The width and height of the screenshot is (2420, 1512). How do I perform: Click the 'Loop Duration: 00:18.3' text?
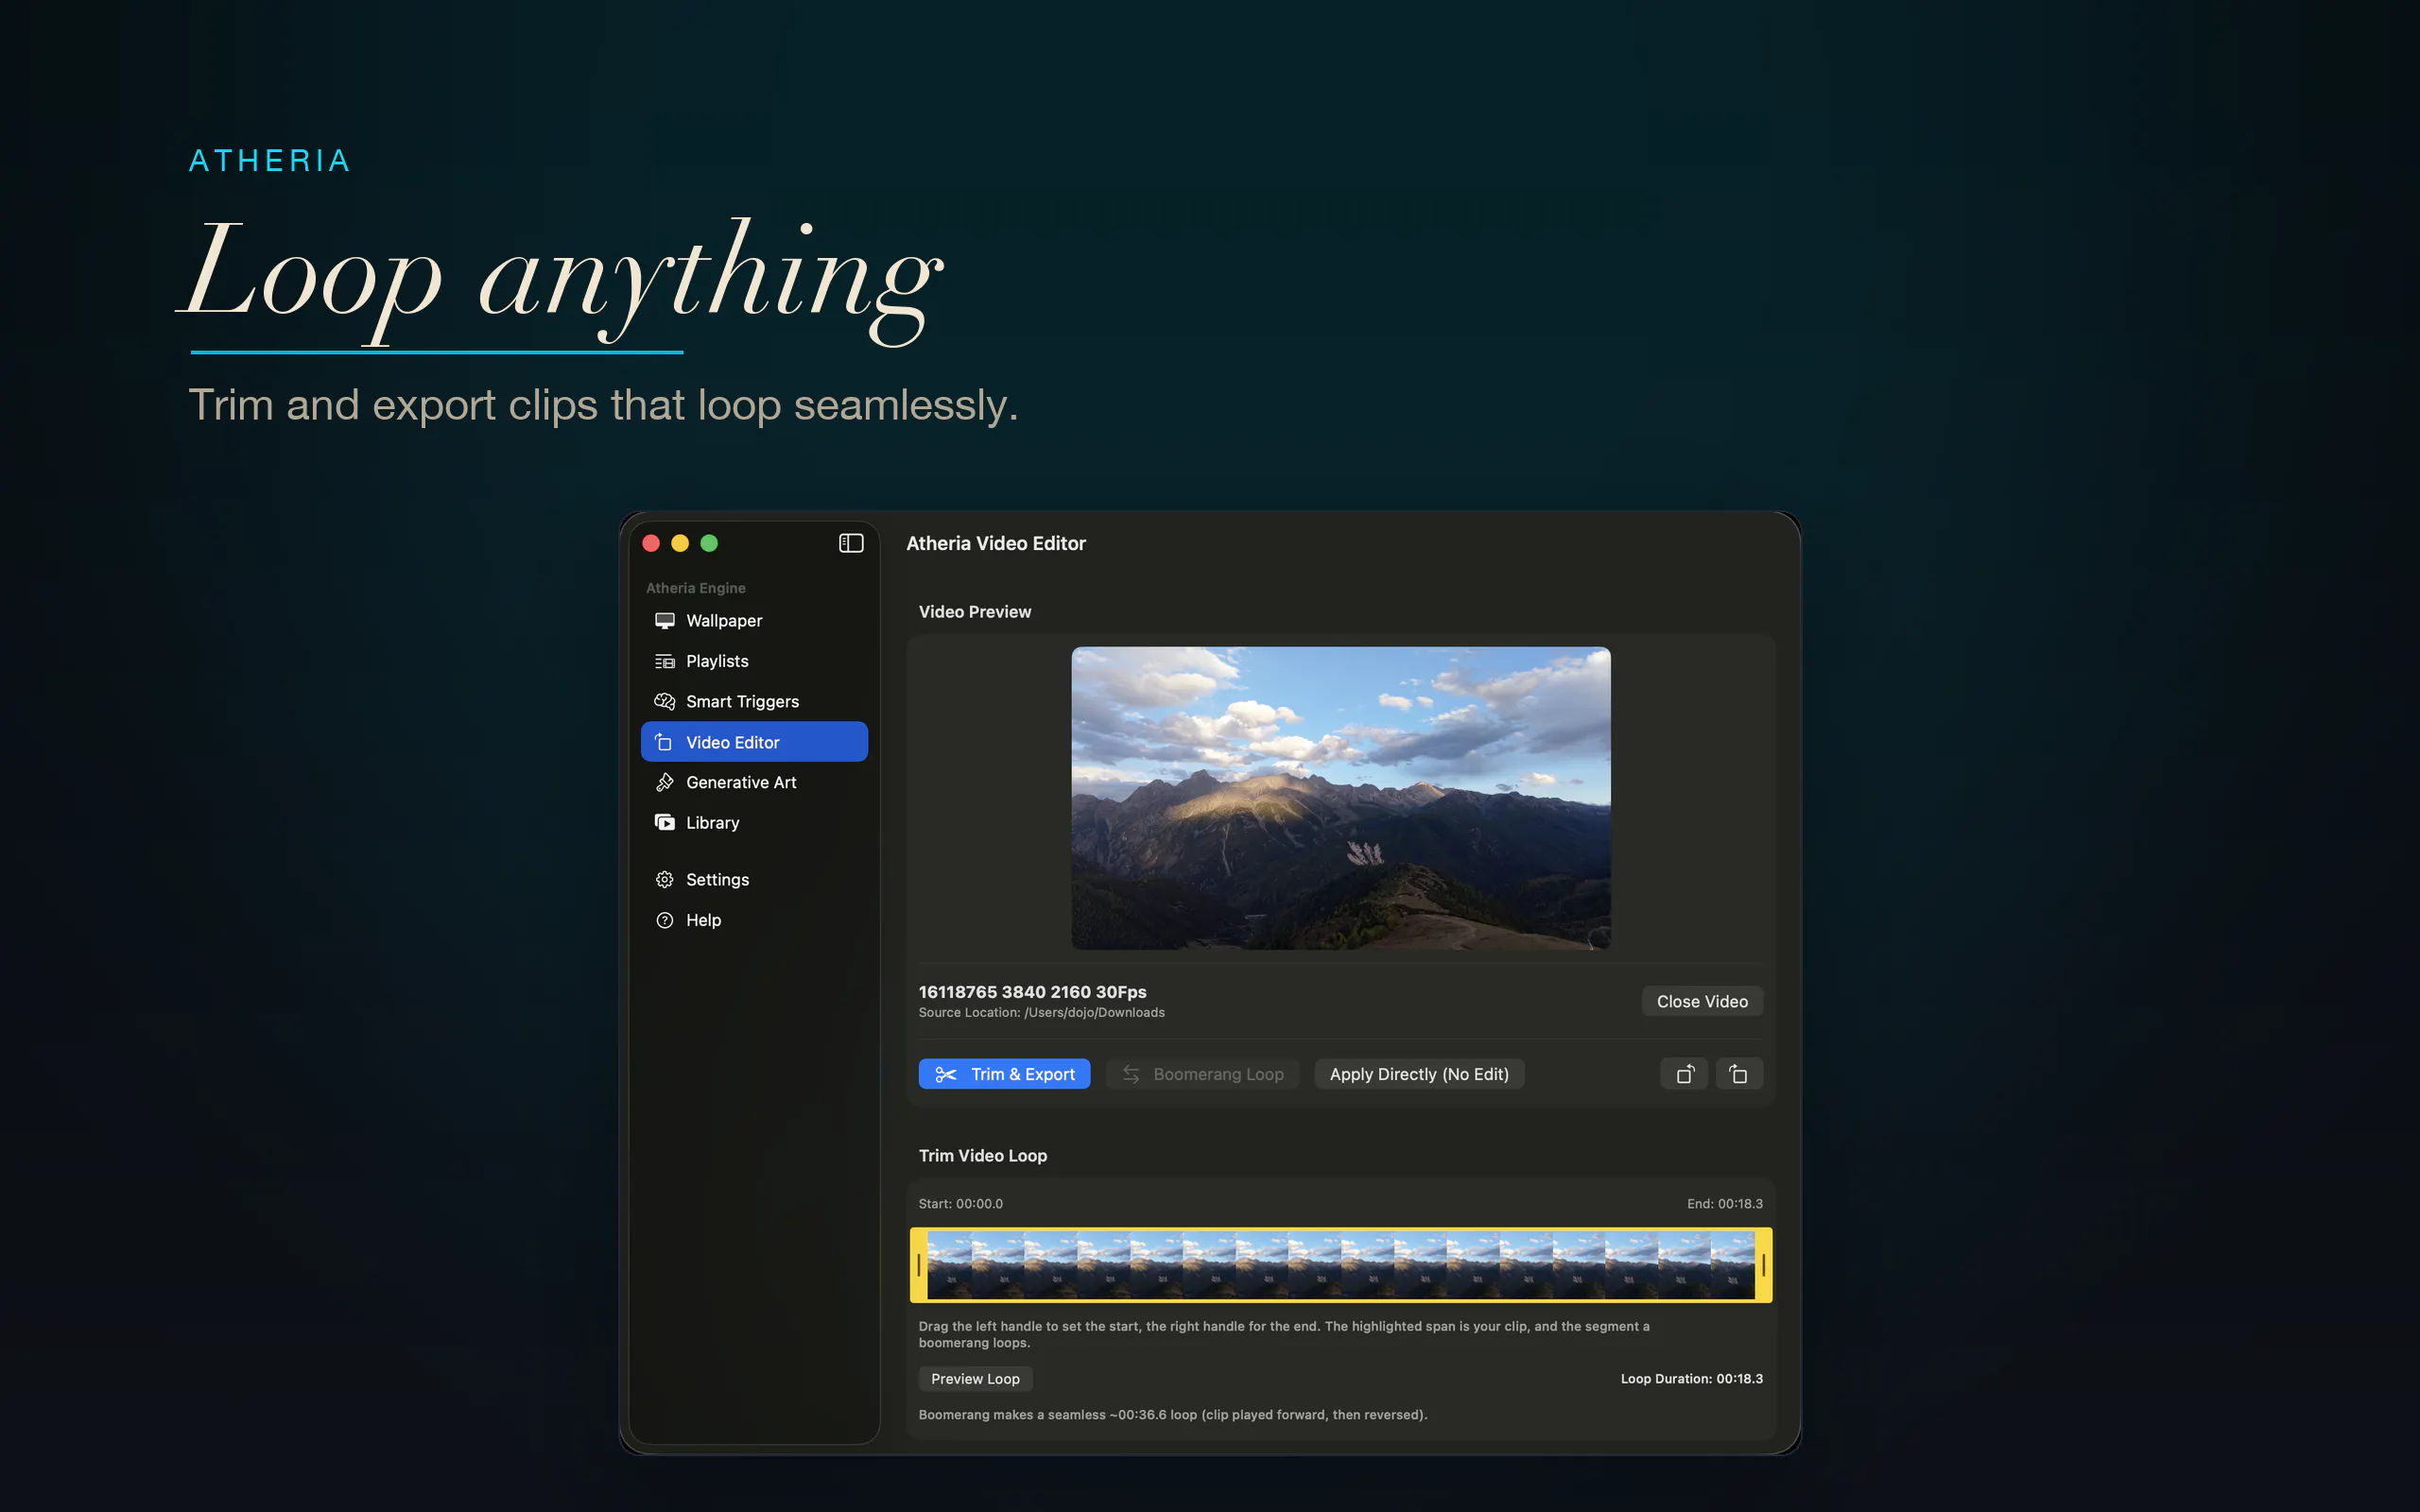point(1692,1379)
